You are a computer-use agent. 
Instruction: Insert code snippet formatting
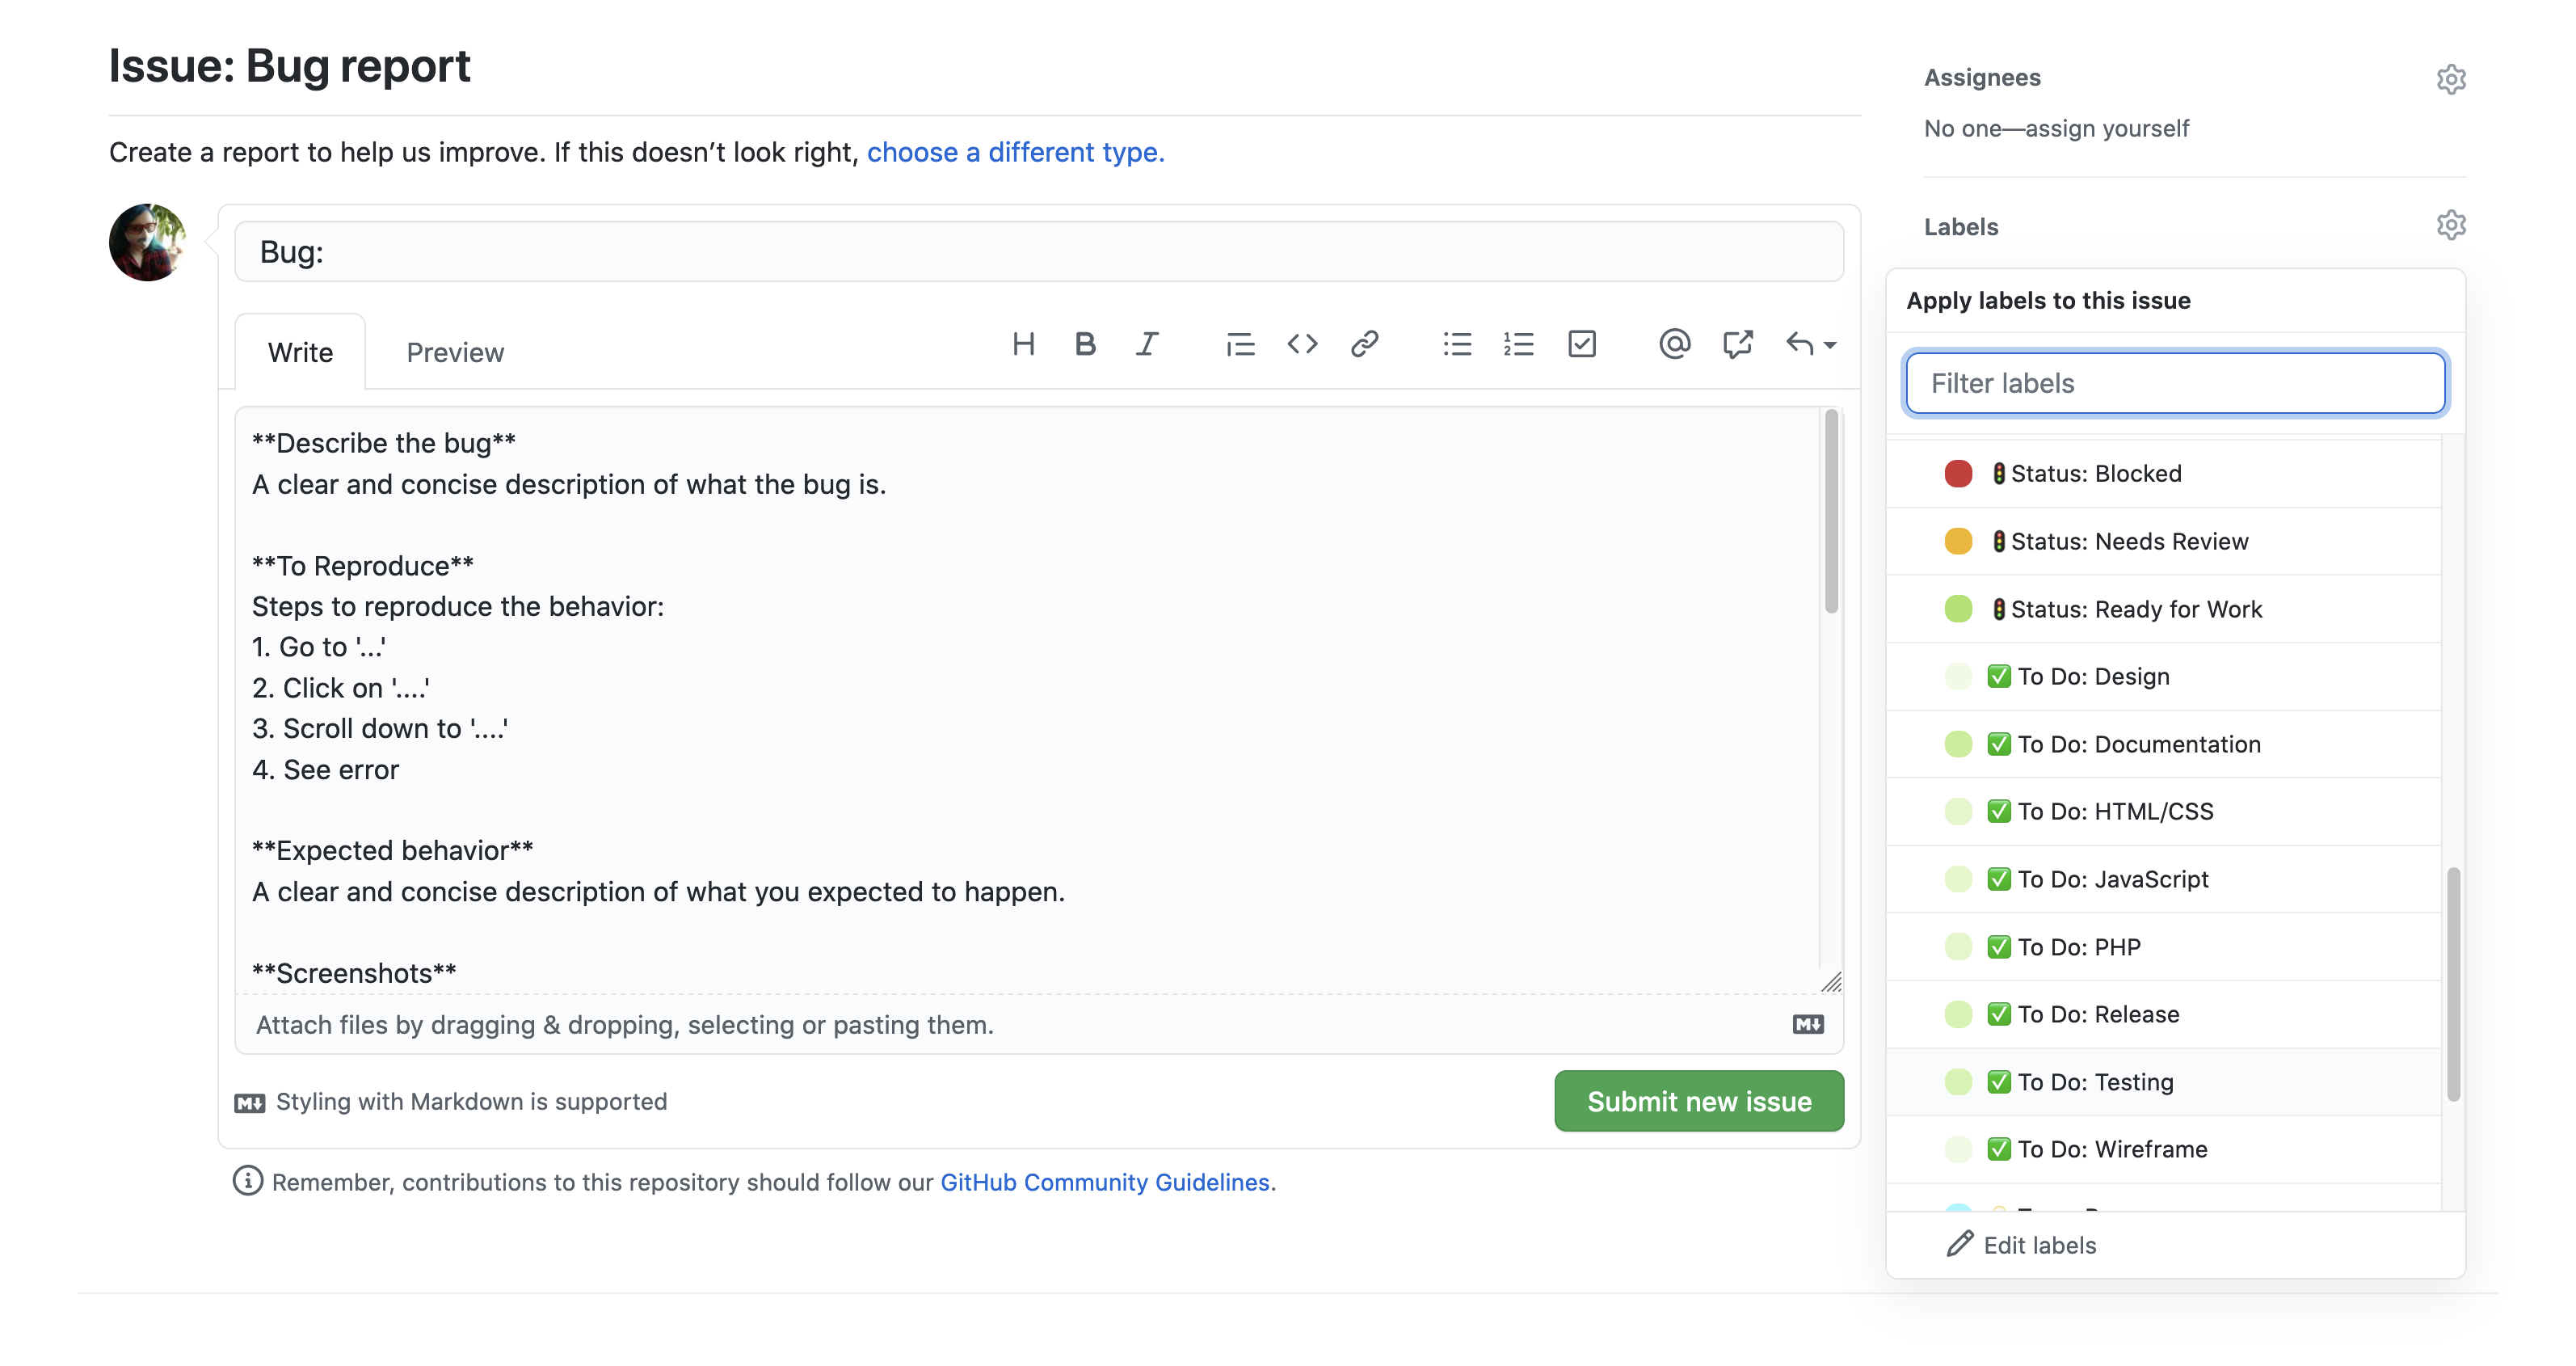point(1302,345)
